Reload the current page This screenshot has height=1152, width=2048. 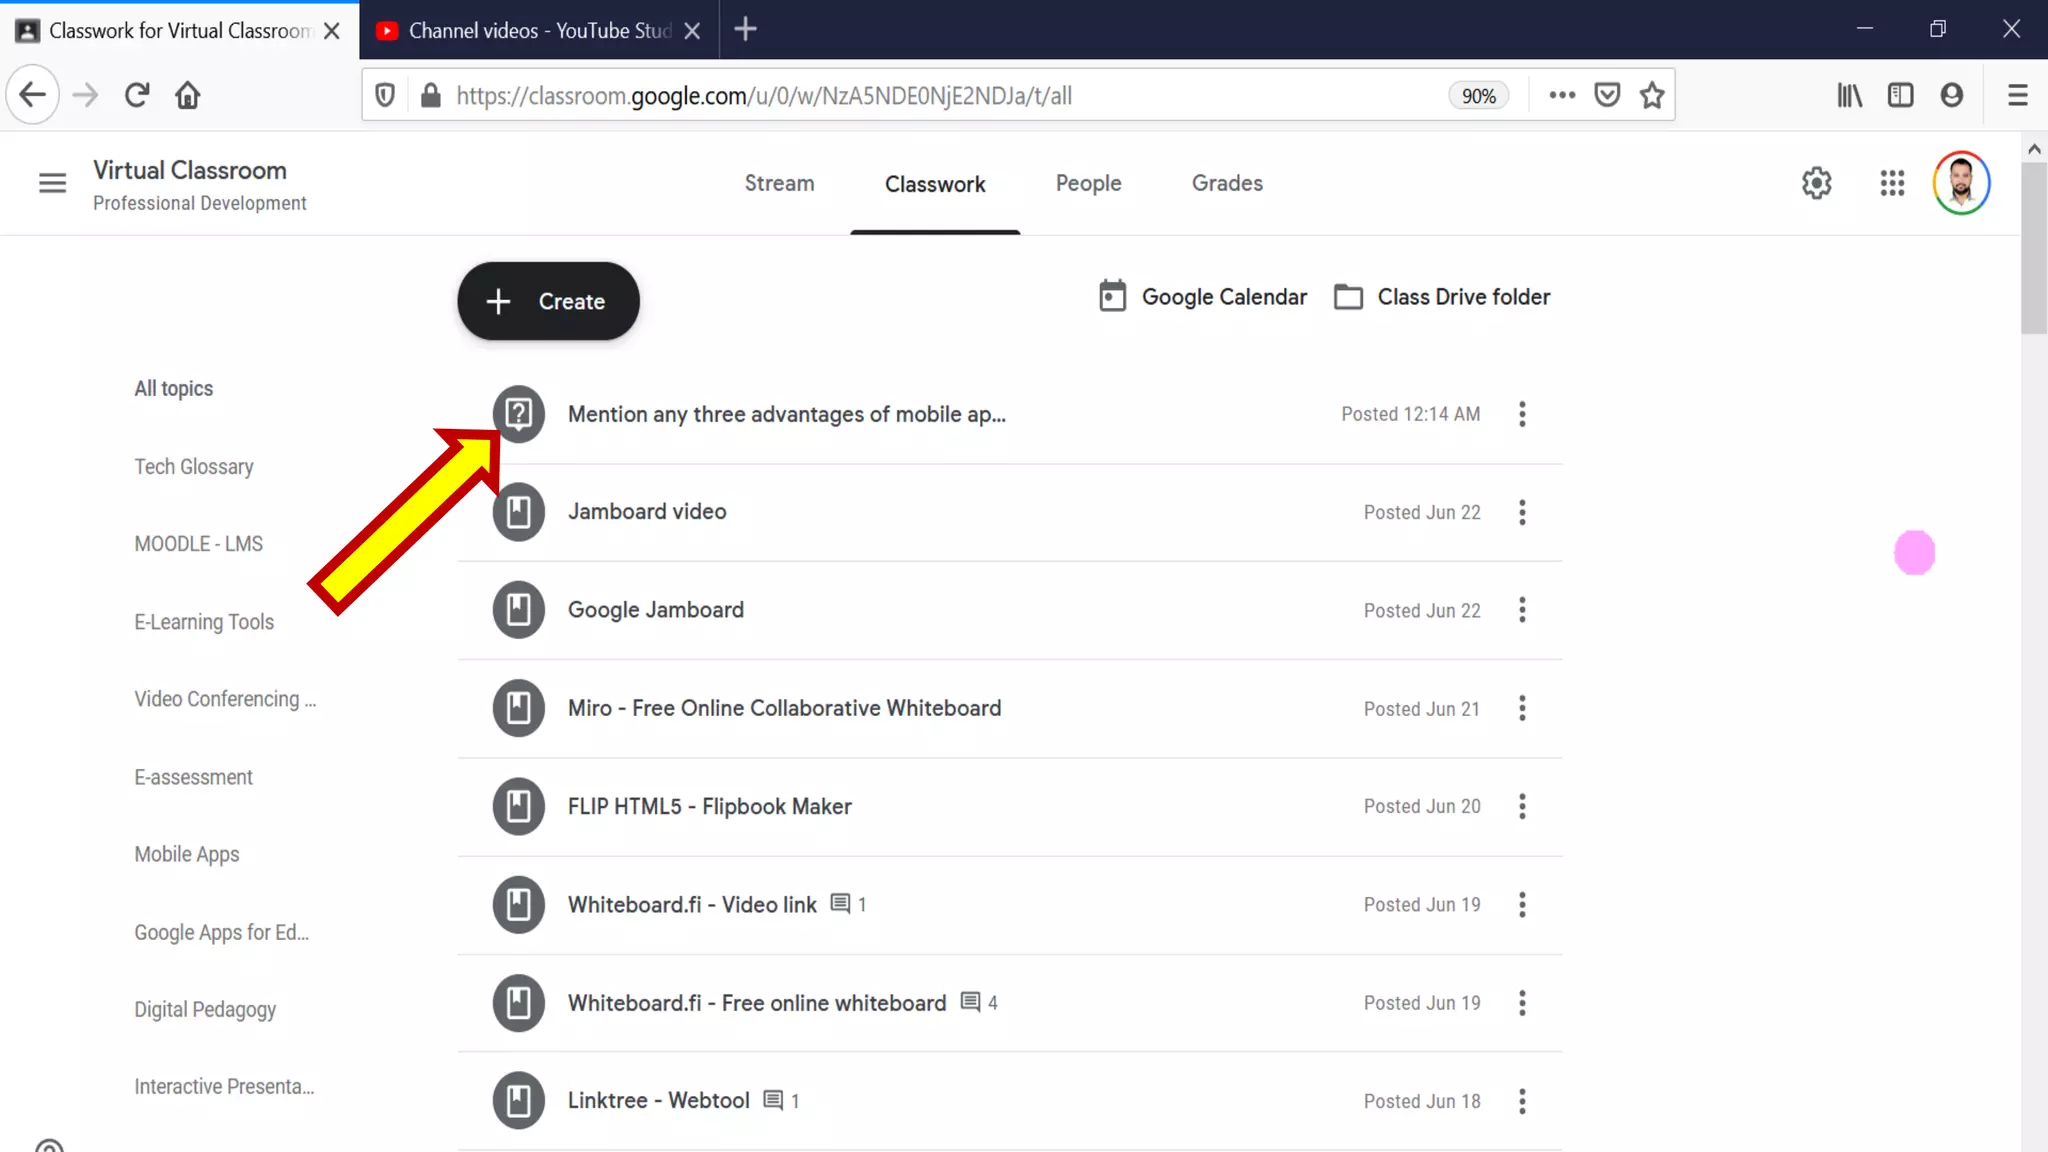(x=137, y=95)
